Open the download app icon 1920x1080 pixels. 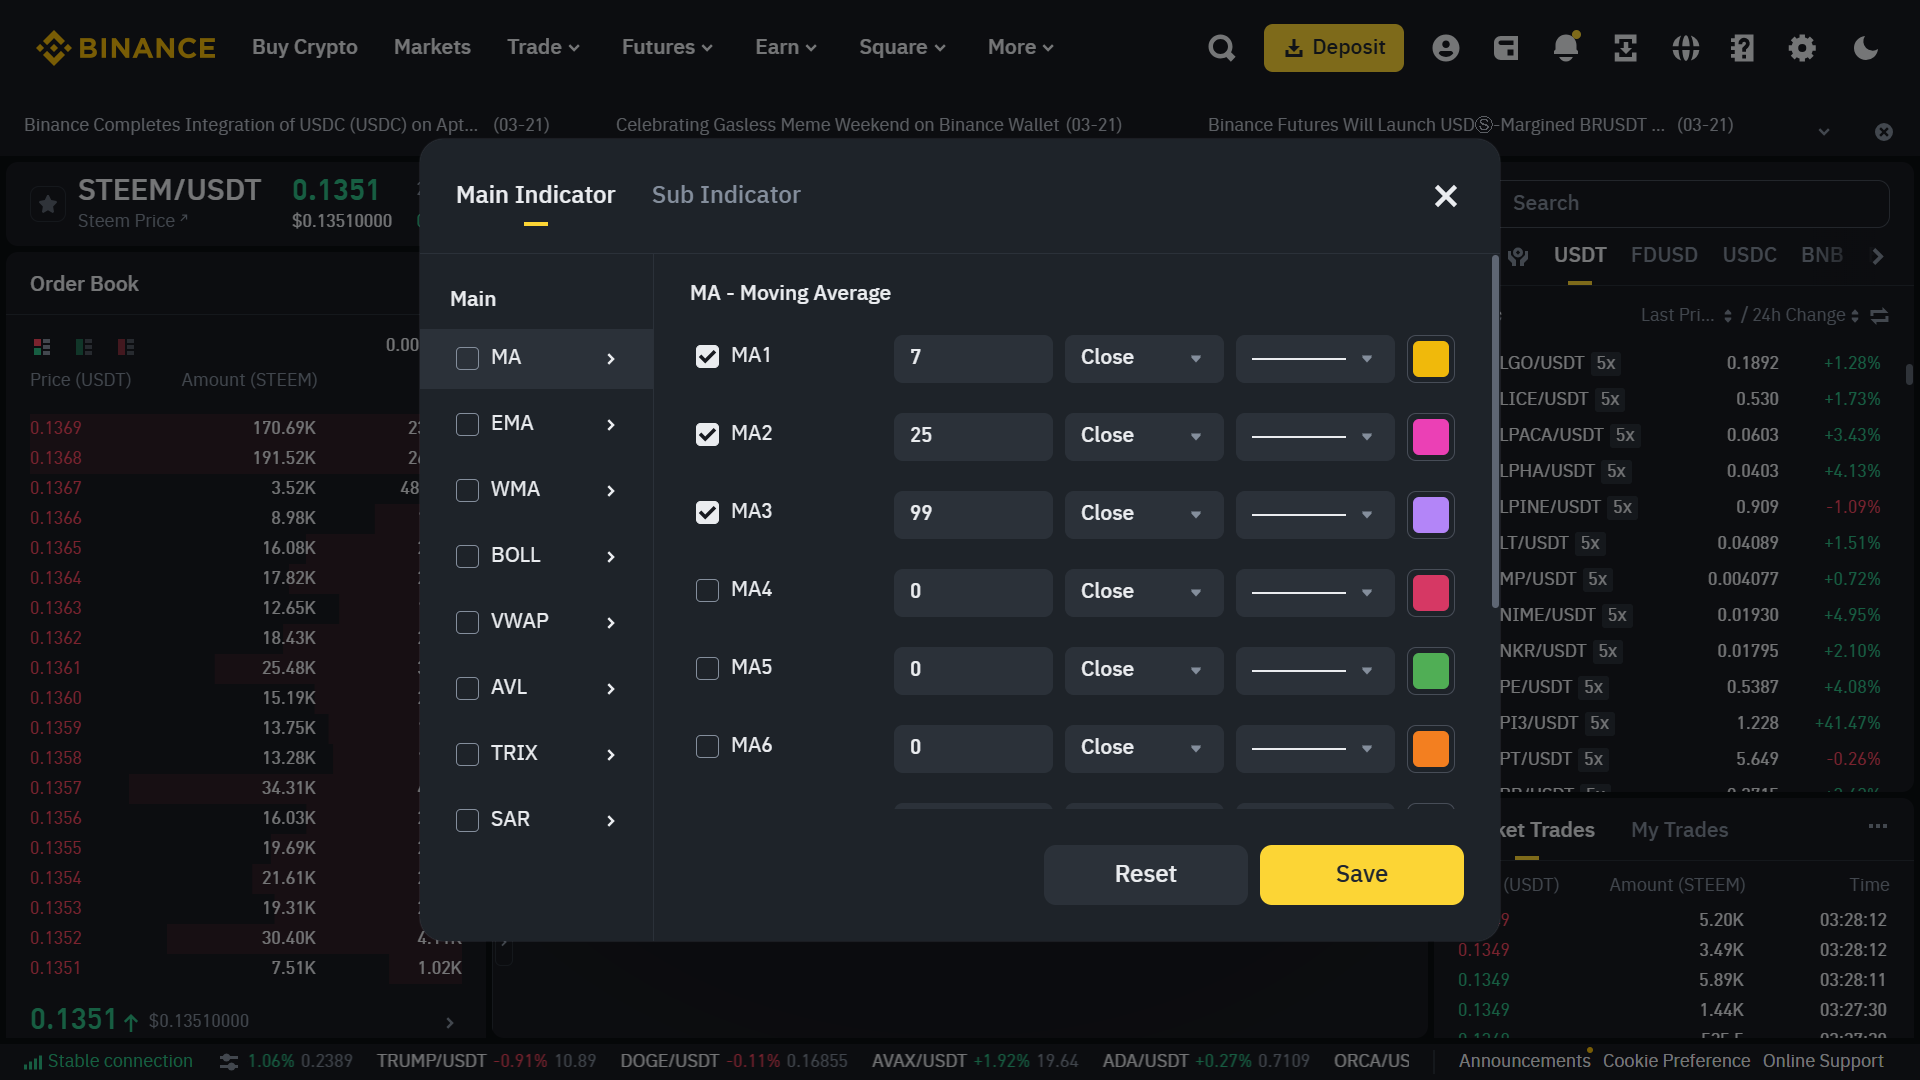tap(1626, 48)
